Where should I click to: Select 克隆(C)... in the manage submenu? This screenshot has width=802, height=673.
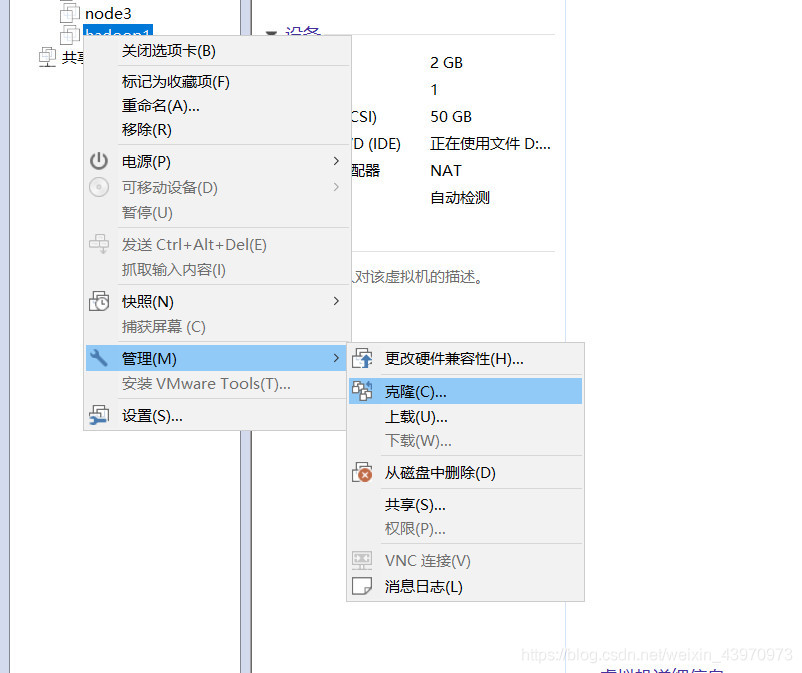465,391
